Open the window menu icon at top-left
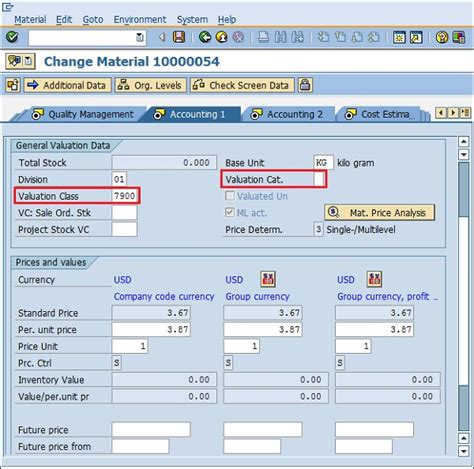The height and width of the screenshot is (469, 474). click(8, 7)
